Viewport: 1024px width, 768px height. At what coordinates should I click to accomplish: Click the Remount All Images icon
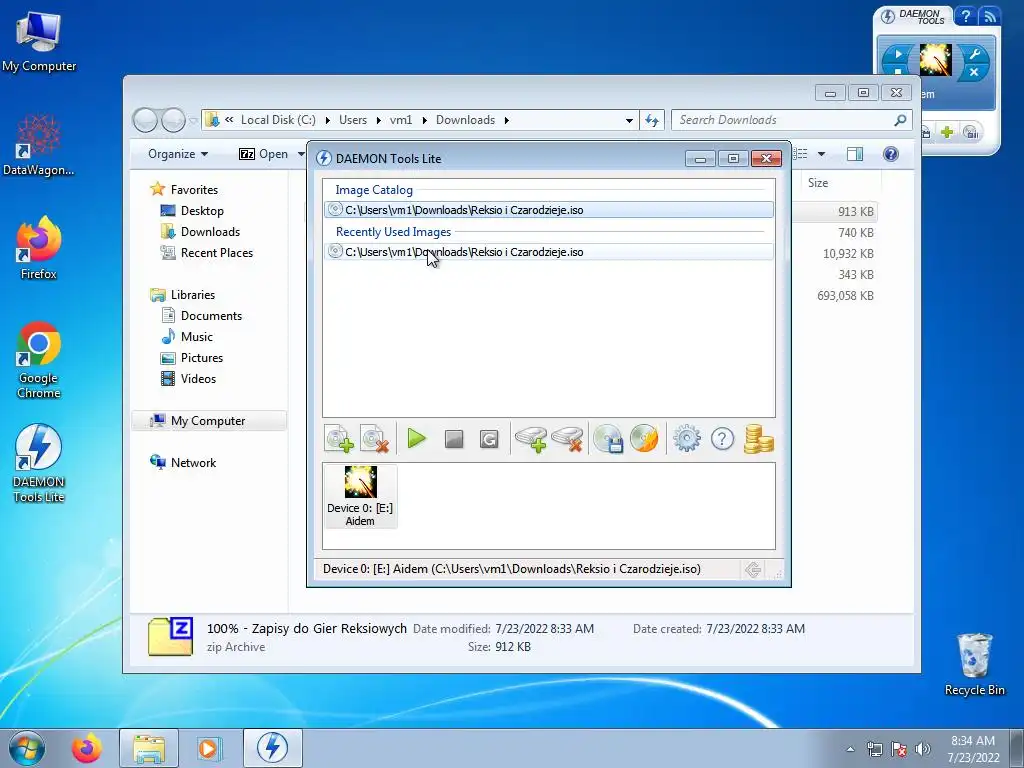tap(489, 439)
